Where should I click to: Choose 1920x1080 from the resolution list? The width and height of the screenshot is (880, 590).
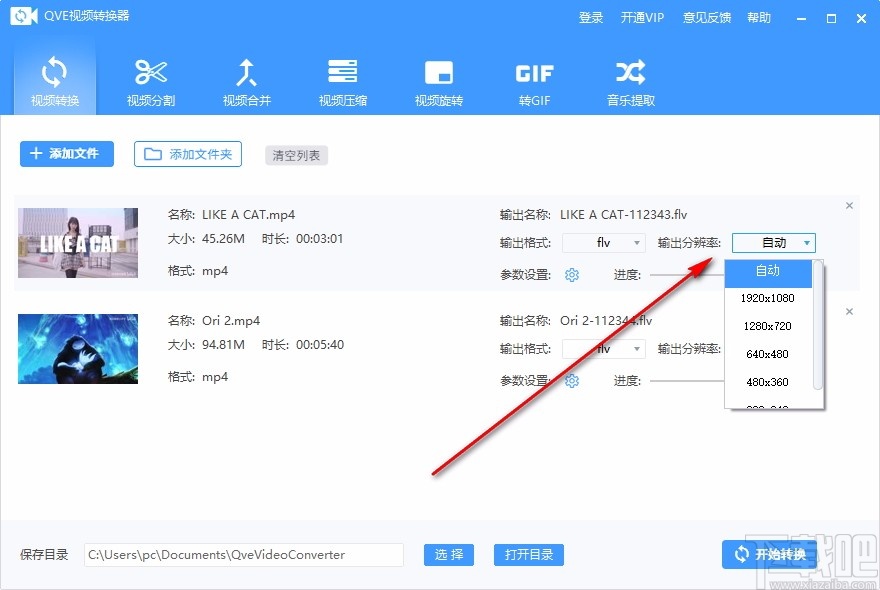(766, 298)
